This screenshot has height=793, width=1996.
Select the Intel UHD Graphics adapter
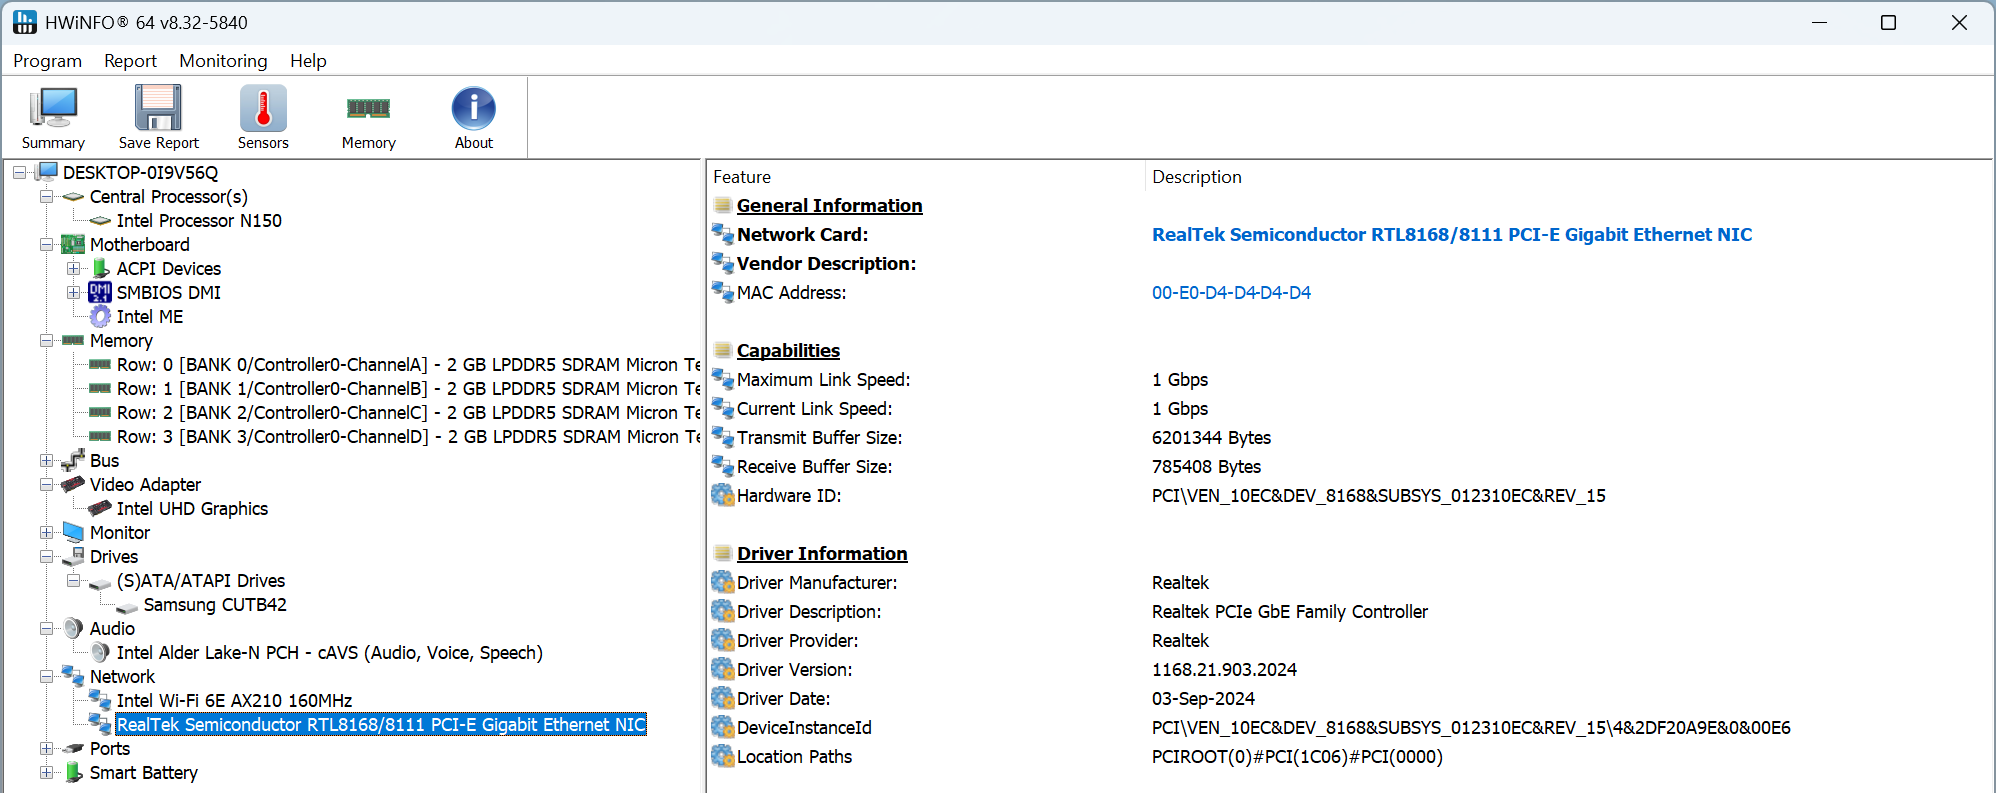pos(192,509)
